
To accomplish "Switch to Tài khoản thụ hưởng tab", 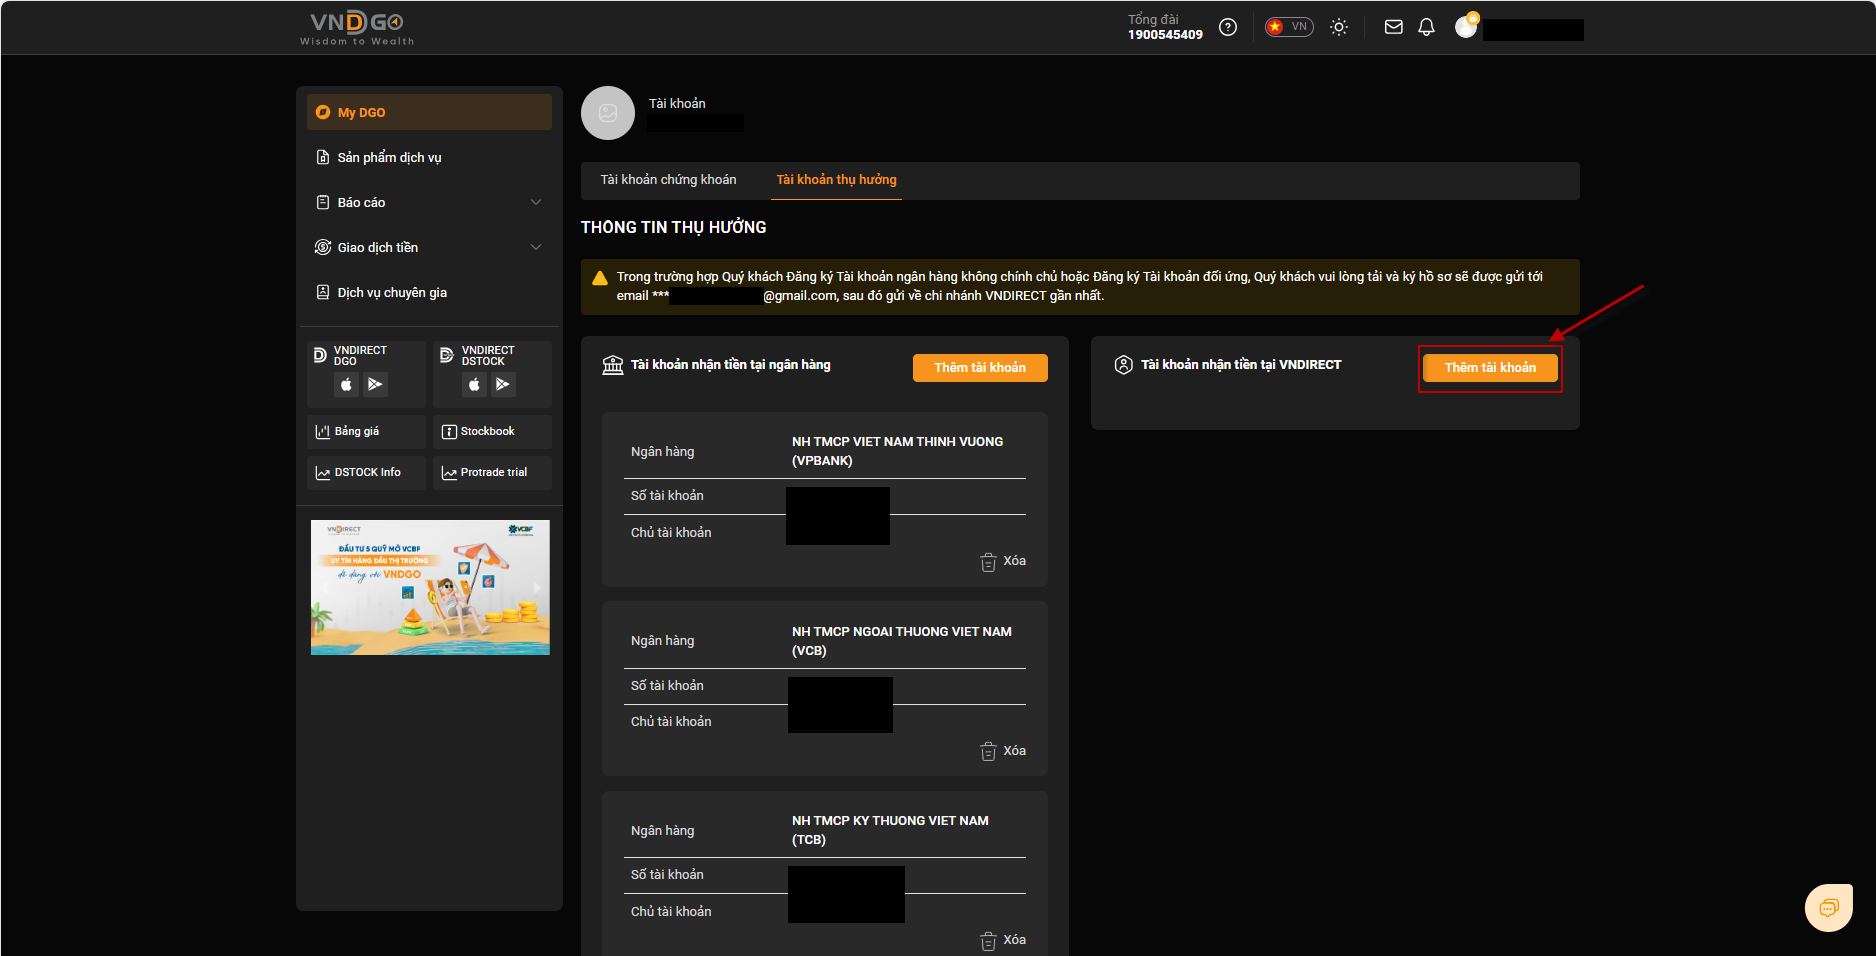I will coord(837,180).
